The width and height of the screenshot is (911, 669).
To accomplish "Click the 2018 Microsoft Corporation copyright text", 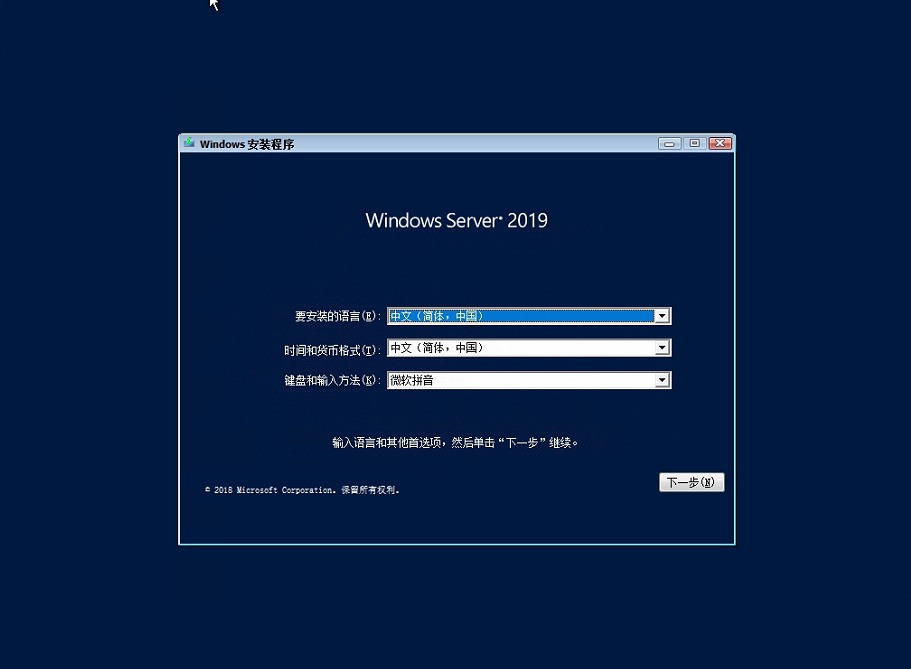I will click(x=302, y=490).
